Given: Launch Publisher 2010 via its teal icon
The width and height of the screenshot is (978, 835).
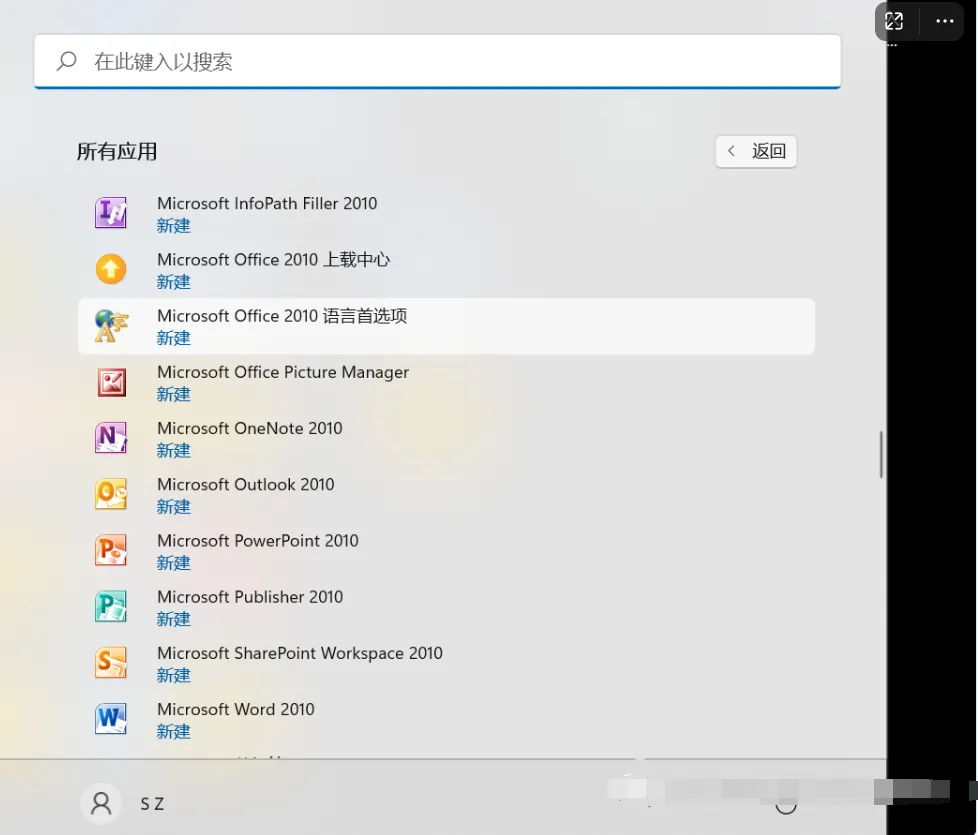Looking at the screenshot, I should point(111,606).
